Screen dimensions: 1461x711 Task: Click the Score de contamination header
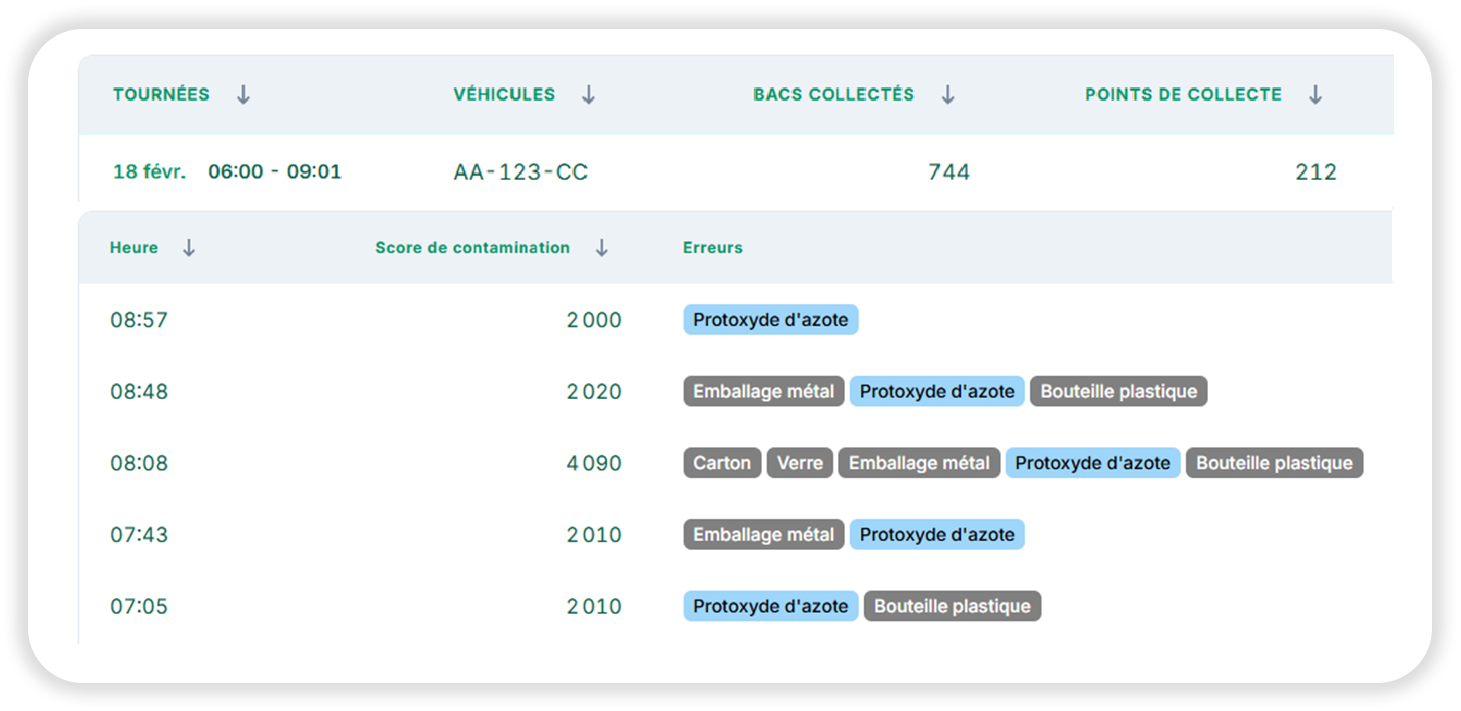click(473, 248)
